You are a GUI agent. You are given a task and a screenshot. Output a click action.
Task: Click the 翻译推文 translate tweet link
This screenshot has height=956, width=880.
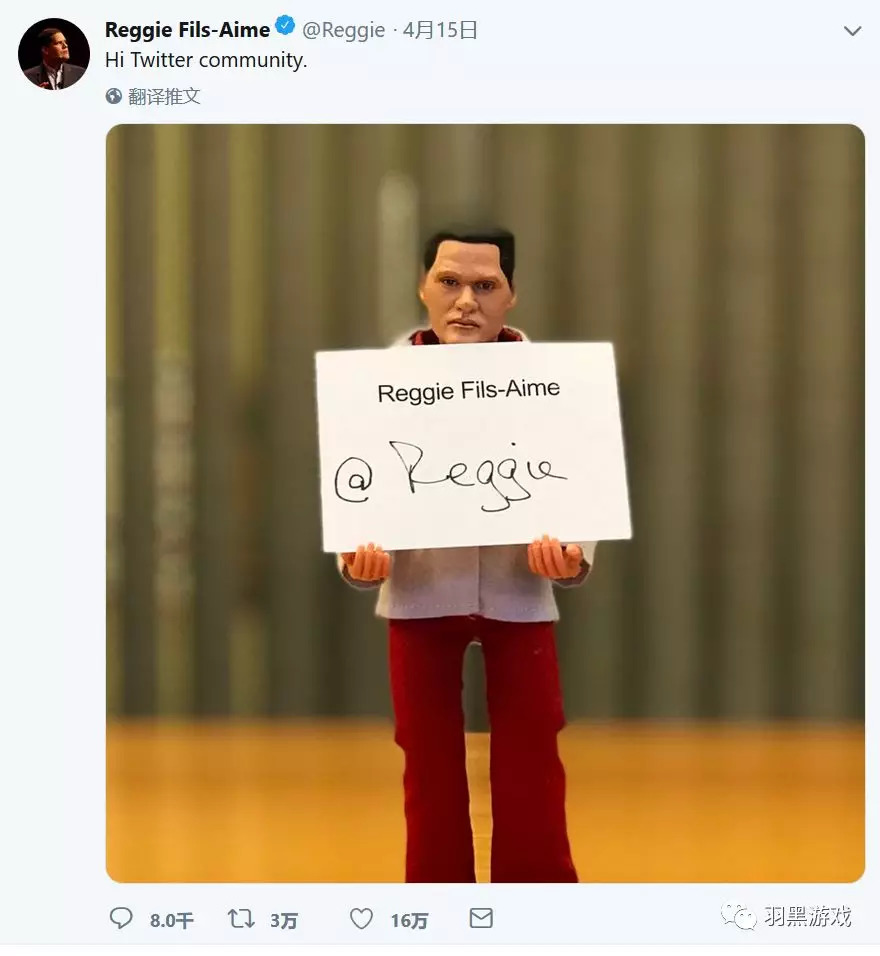pyautogui.click(x=165, y=96)
